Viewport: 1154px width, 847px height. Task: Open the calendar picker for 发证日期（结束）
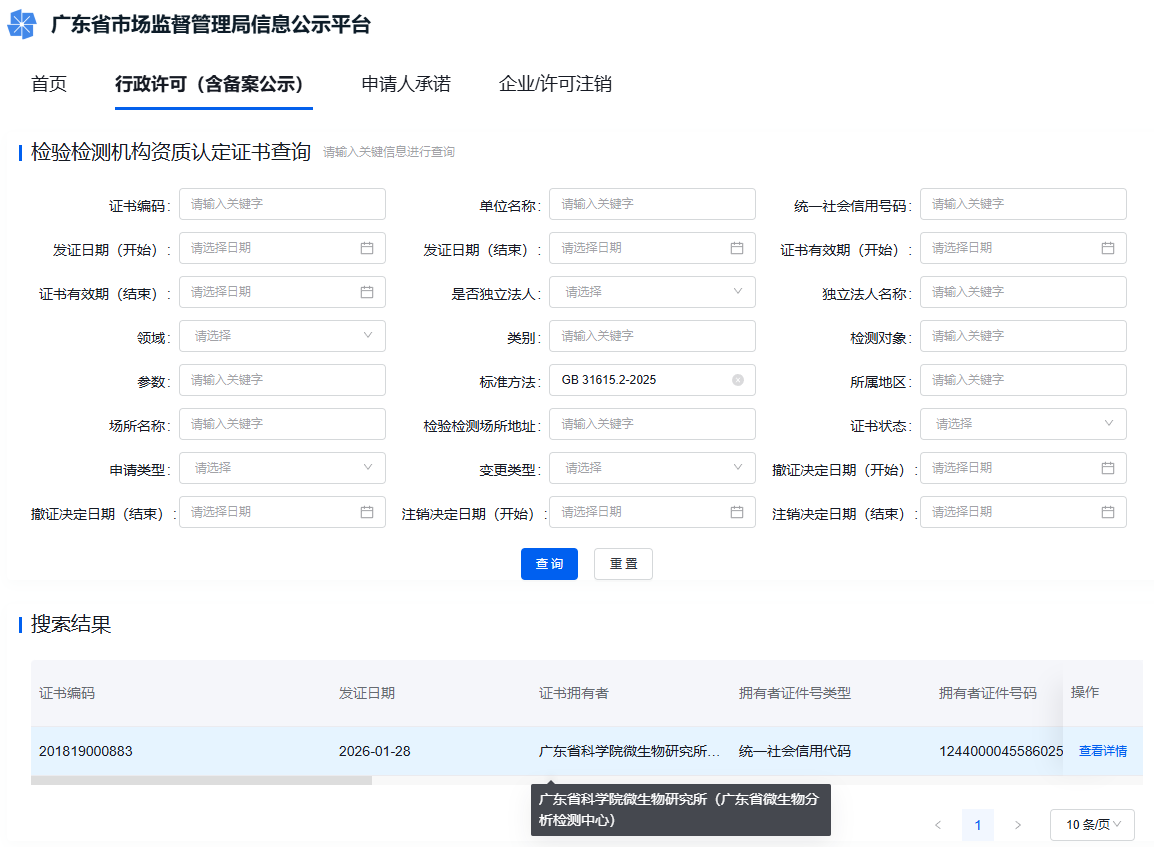pyautogui.click(x=737, y=247)
